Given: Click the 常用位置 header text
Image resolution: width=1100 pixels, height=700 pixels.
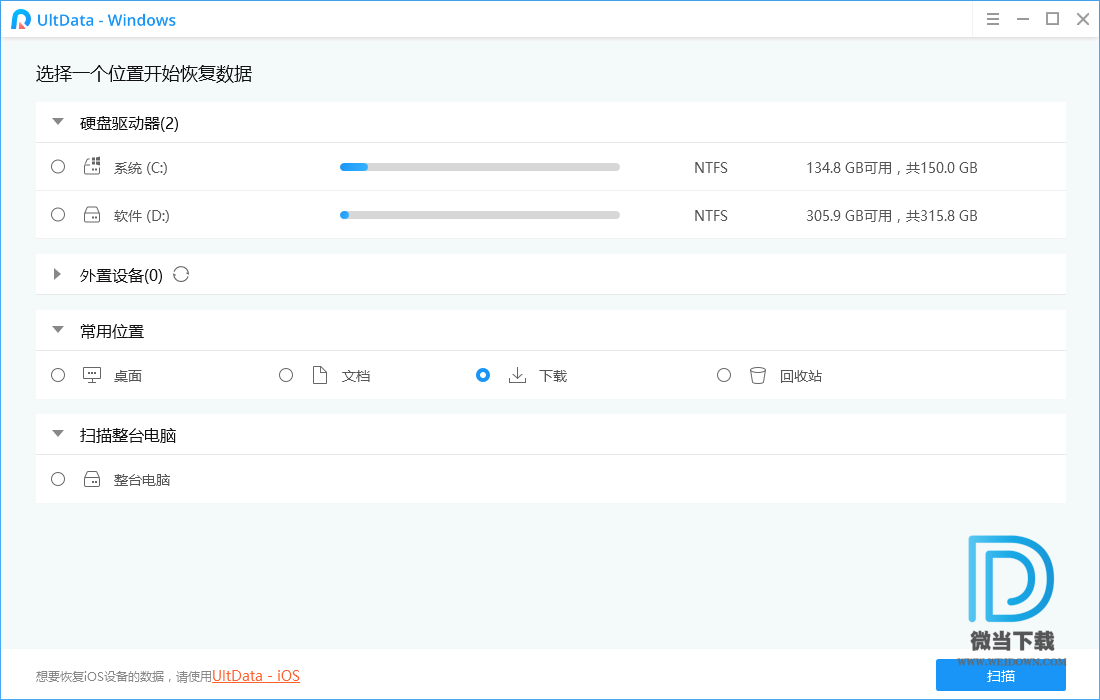Looking at the screenshot, I should click(x=112, y=331).
